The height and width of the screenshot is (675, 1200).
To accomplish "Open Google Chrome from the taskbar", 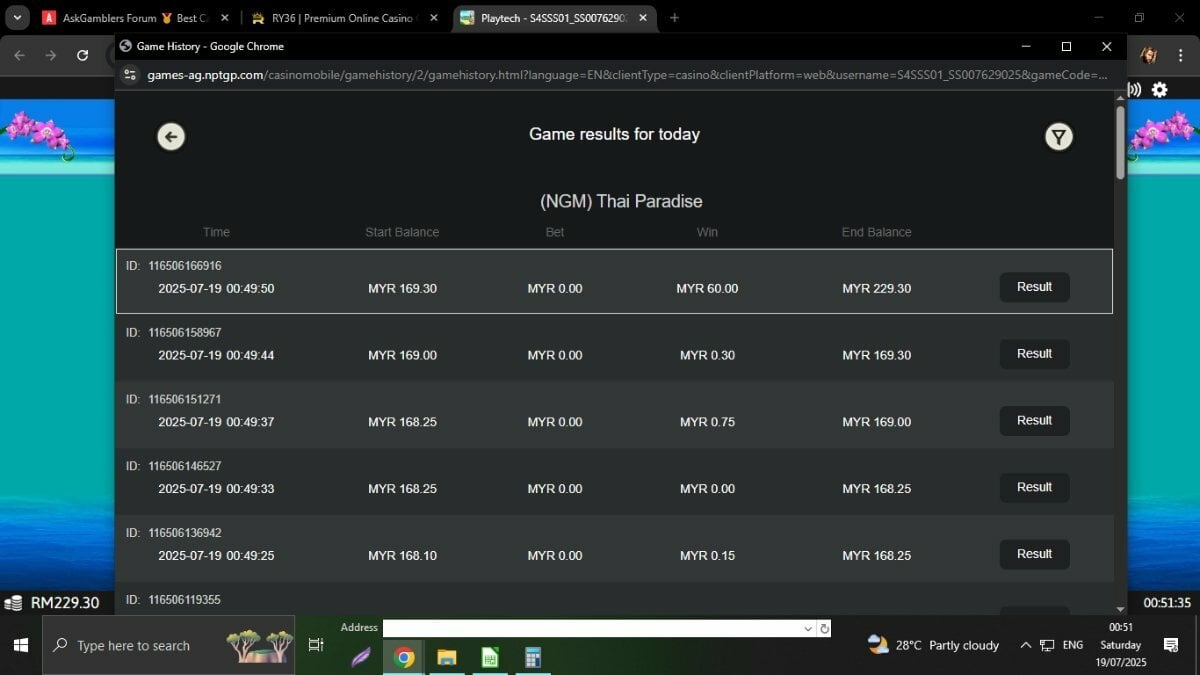I will [x=404, y=657].
